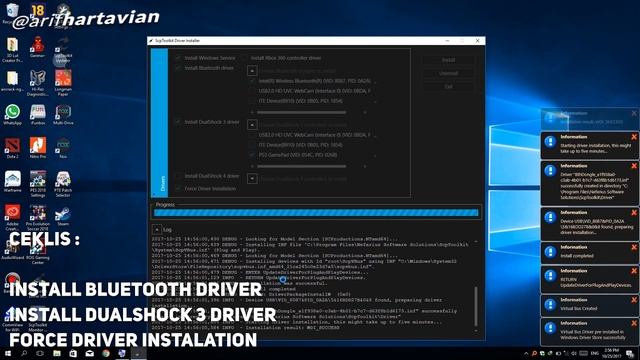Open the Longman Paper desktop shortcut

coord(63,83)
